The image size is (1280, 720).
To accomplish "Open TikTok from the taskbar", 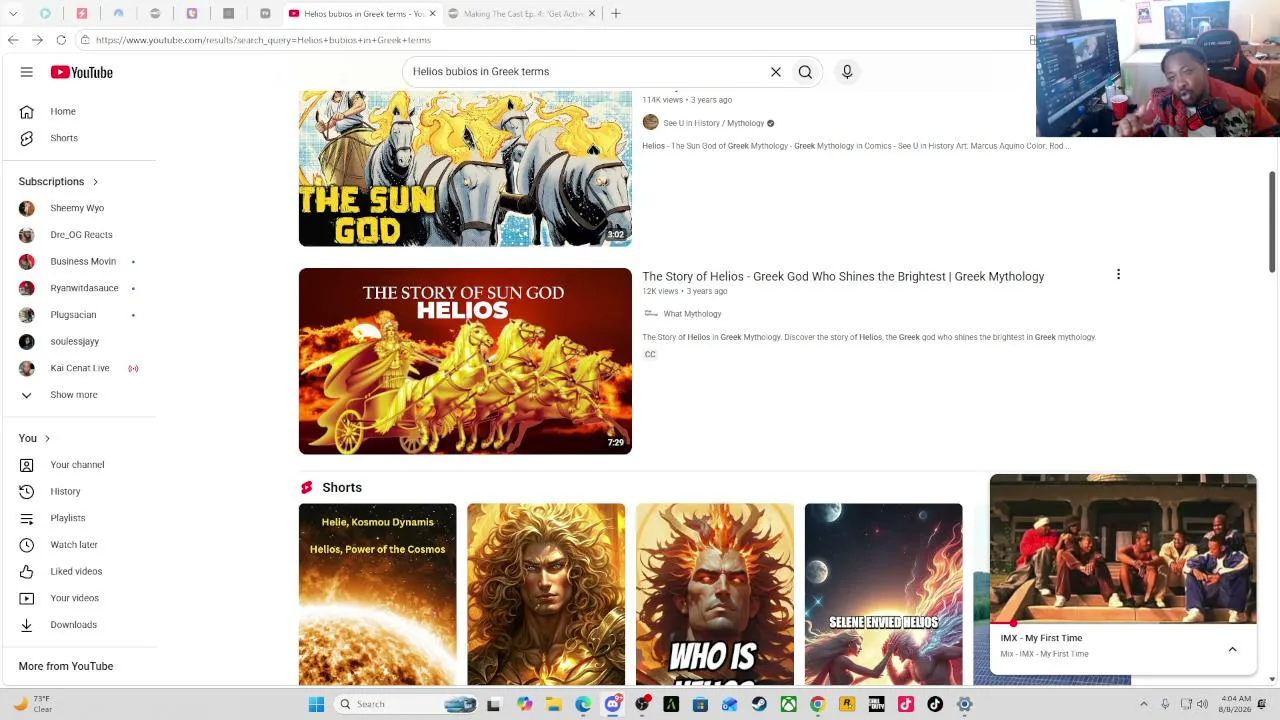I will coord(935,704).
